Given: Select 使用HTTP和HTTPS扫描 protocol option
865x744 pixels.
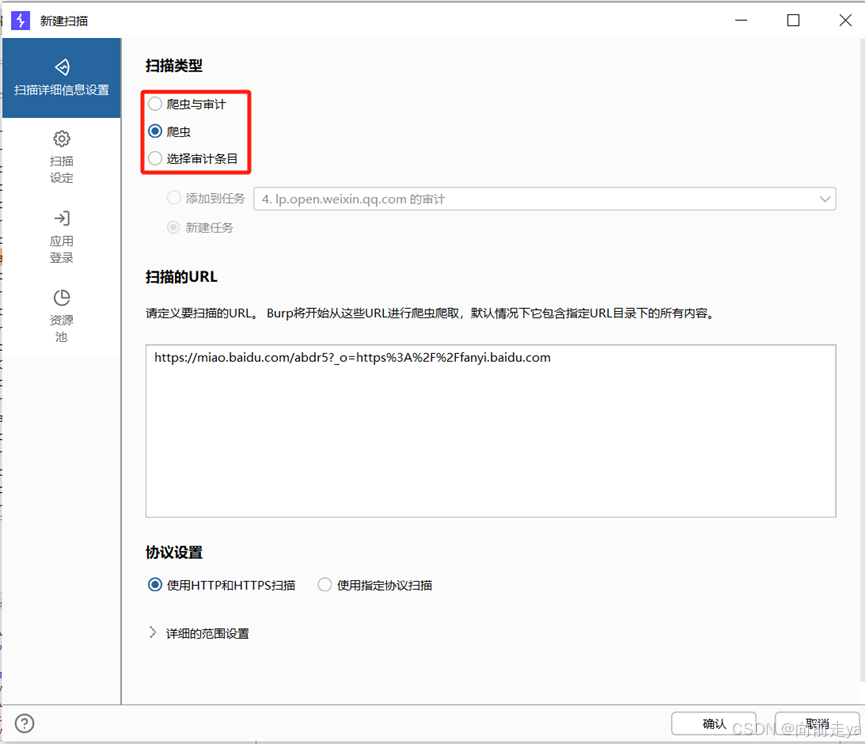Looking at the screenshot, I should pos(222,585).
